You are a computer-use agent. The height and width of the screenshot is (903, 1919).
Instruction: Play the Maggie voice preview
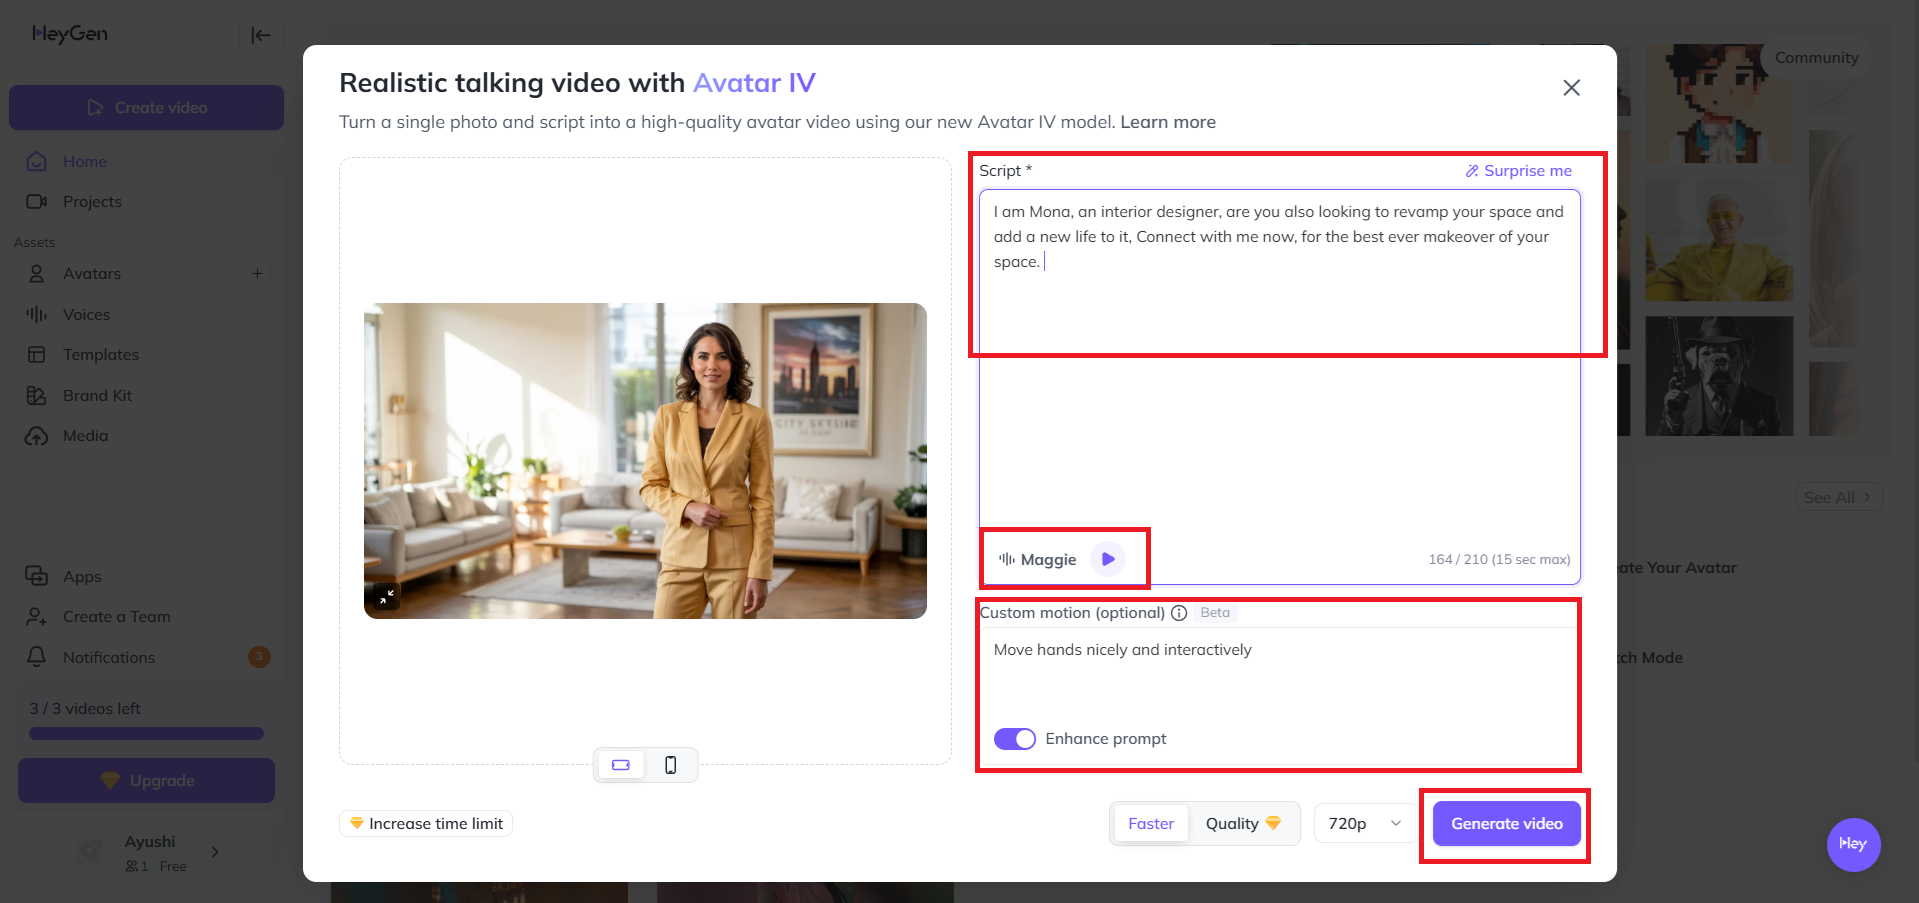coord(1108,559)
